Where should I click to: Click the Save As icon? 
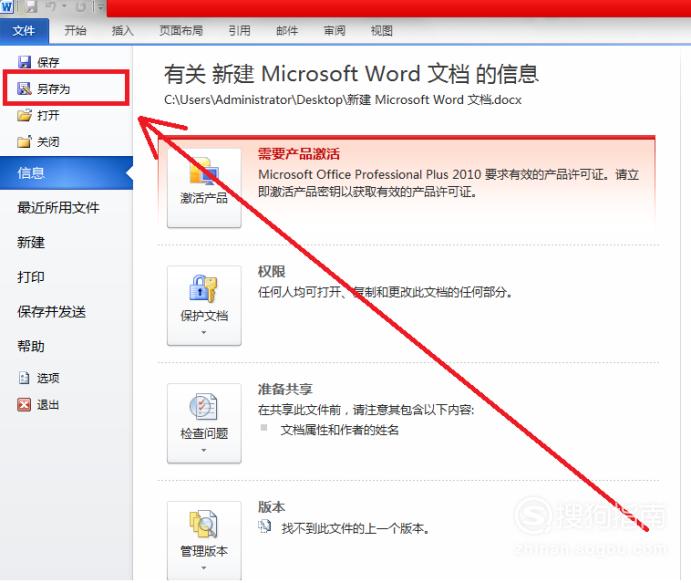pos(24,89)
